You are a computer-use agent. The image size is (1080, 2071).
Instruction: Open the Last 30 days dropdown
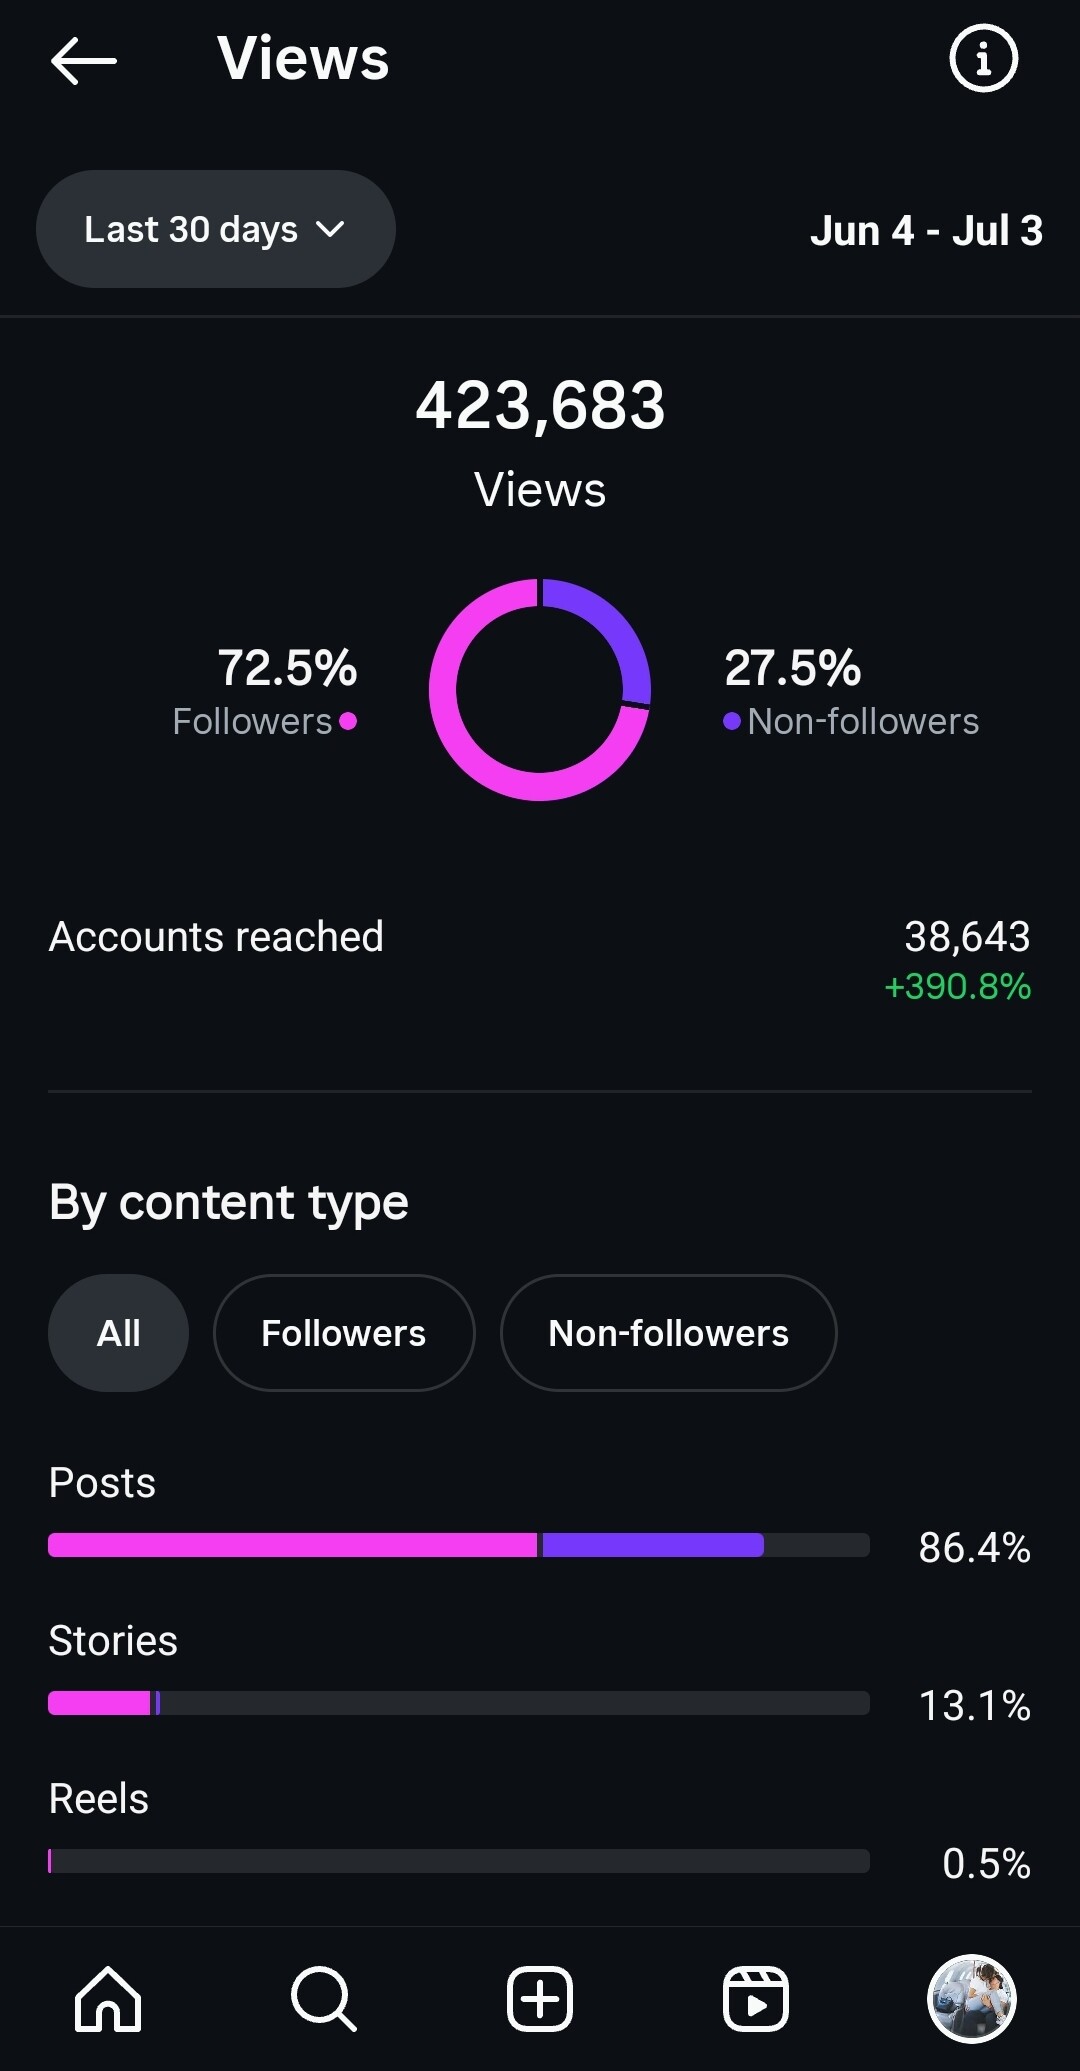pos(216,229)
